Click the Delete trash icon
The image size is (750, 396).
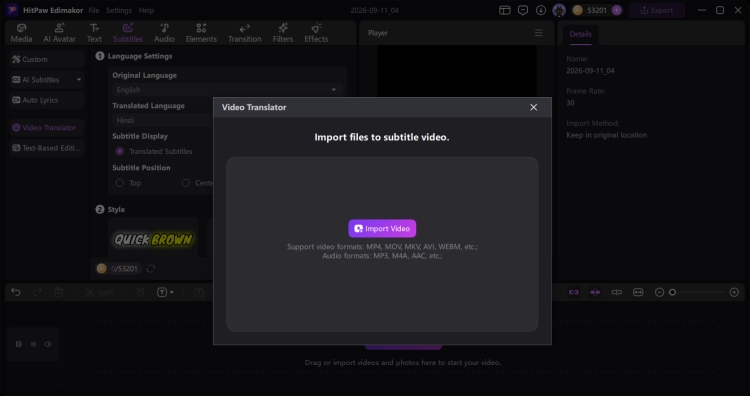click(x=59, y=292)
